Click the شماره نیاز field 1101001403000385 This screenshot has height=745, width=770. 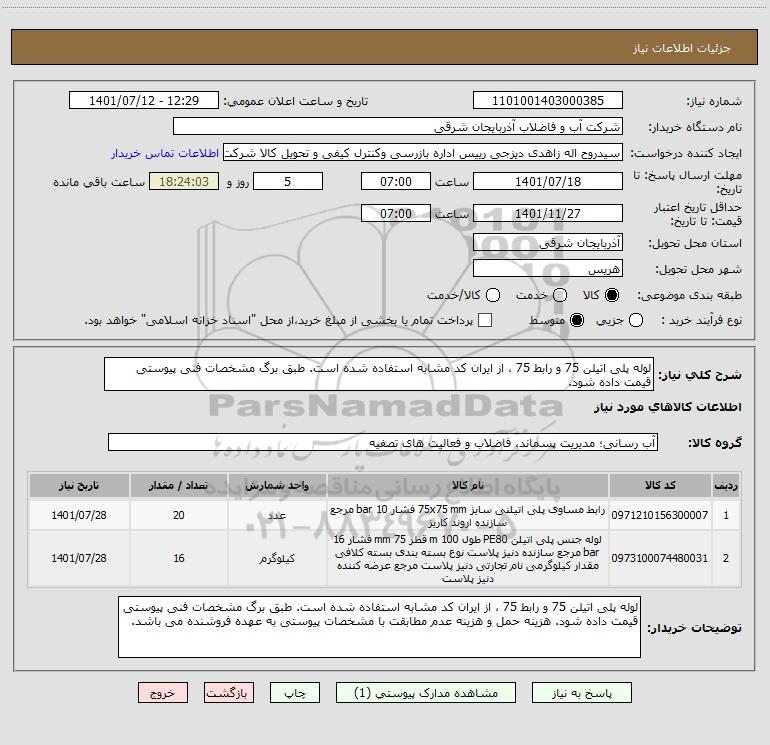tap(548, 101)
